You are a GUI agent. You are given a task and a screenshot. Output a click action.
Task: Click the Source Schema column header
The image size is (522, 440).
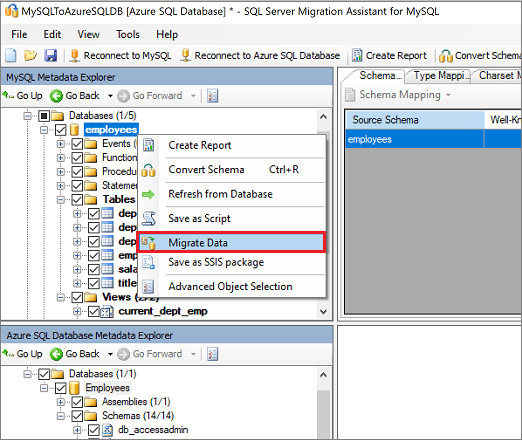(415, 120)
